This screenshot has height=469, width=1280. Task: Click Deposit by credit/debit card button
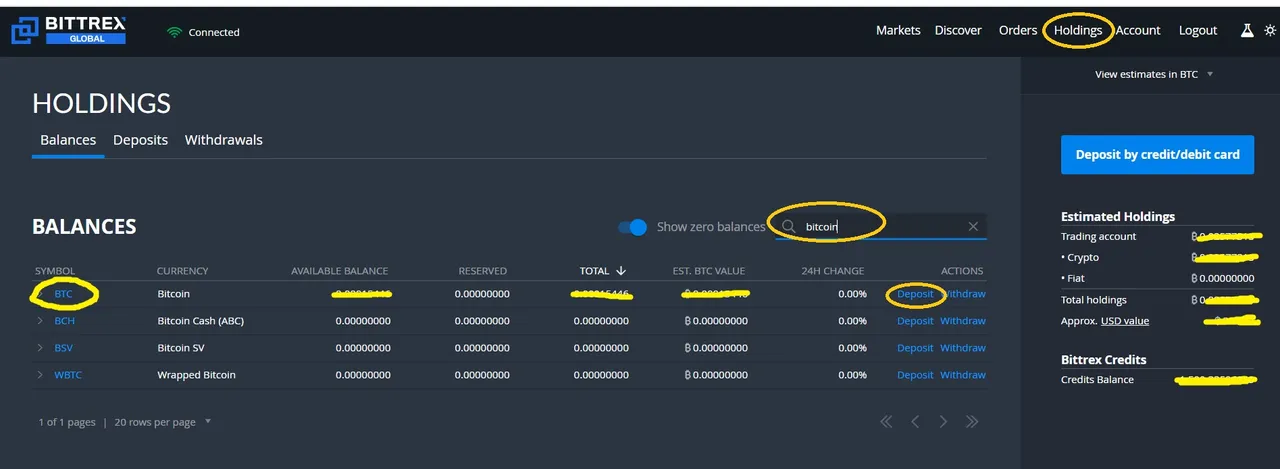(1157, 155)
